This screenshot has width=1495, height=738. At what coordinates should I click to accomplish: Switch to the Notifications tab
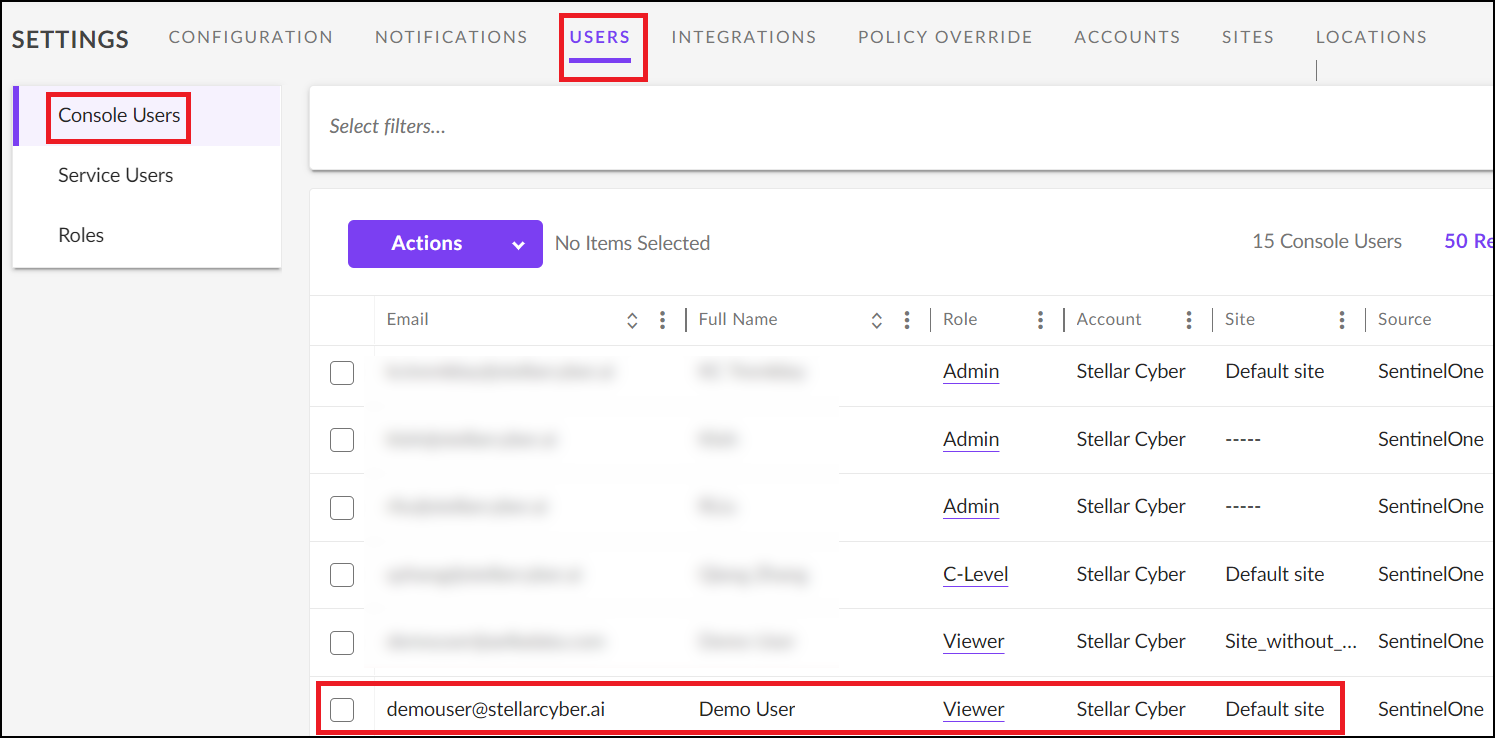[451, 37]
